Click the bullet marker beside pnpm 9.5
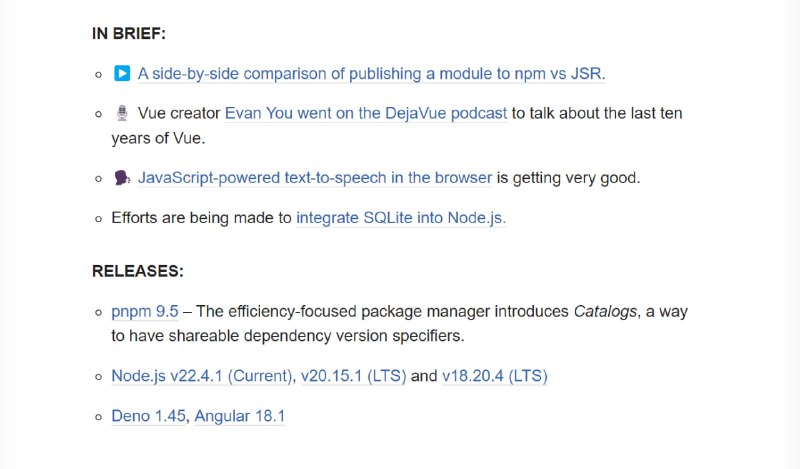The image size is (800, 469). point(98,312)
